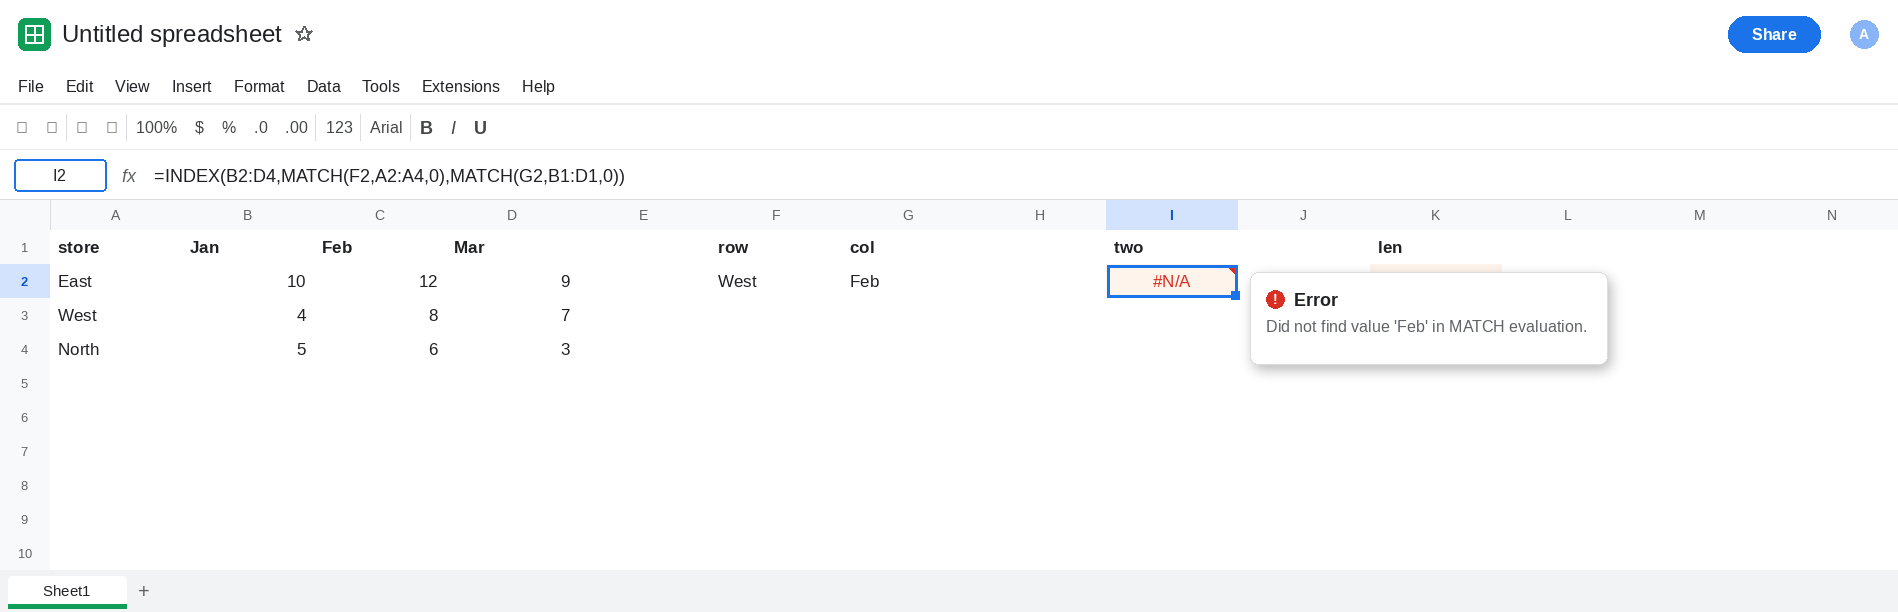Click the 'Mar' header cell
Image resolution: width=1898 pixels, height=612 pixels.
(x=512, y=247)
